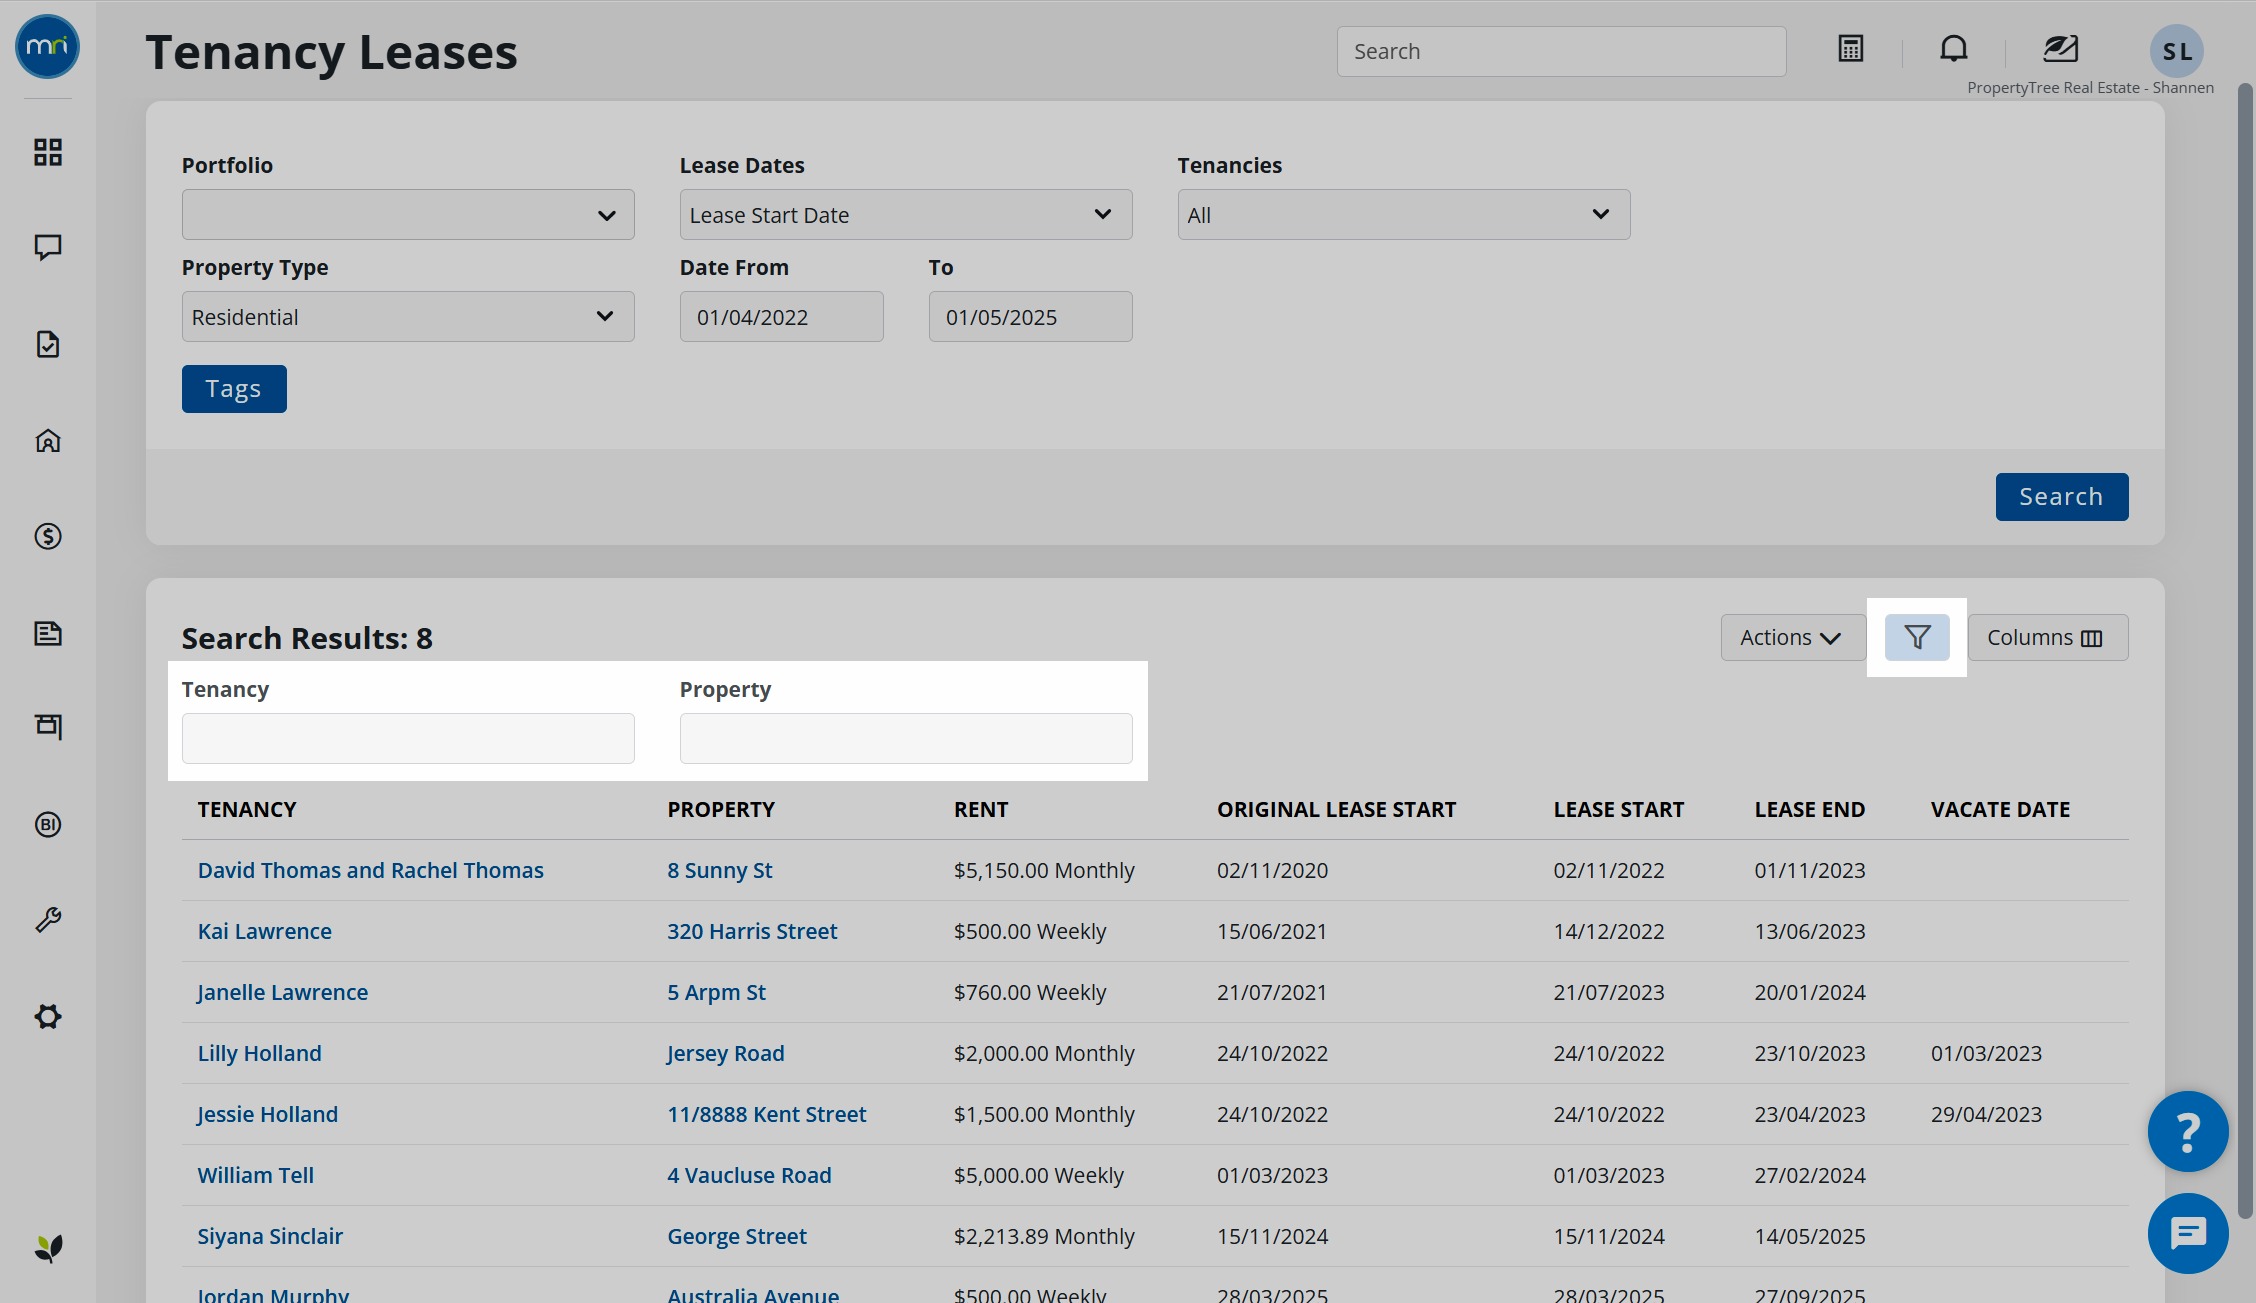2256x1303 pixels.
Task: Sort by the RENT column header
Action: [x=981, y=810]
